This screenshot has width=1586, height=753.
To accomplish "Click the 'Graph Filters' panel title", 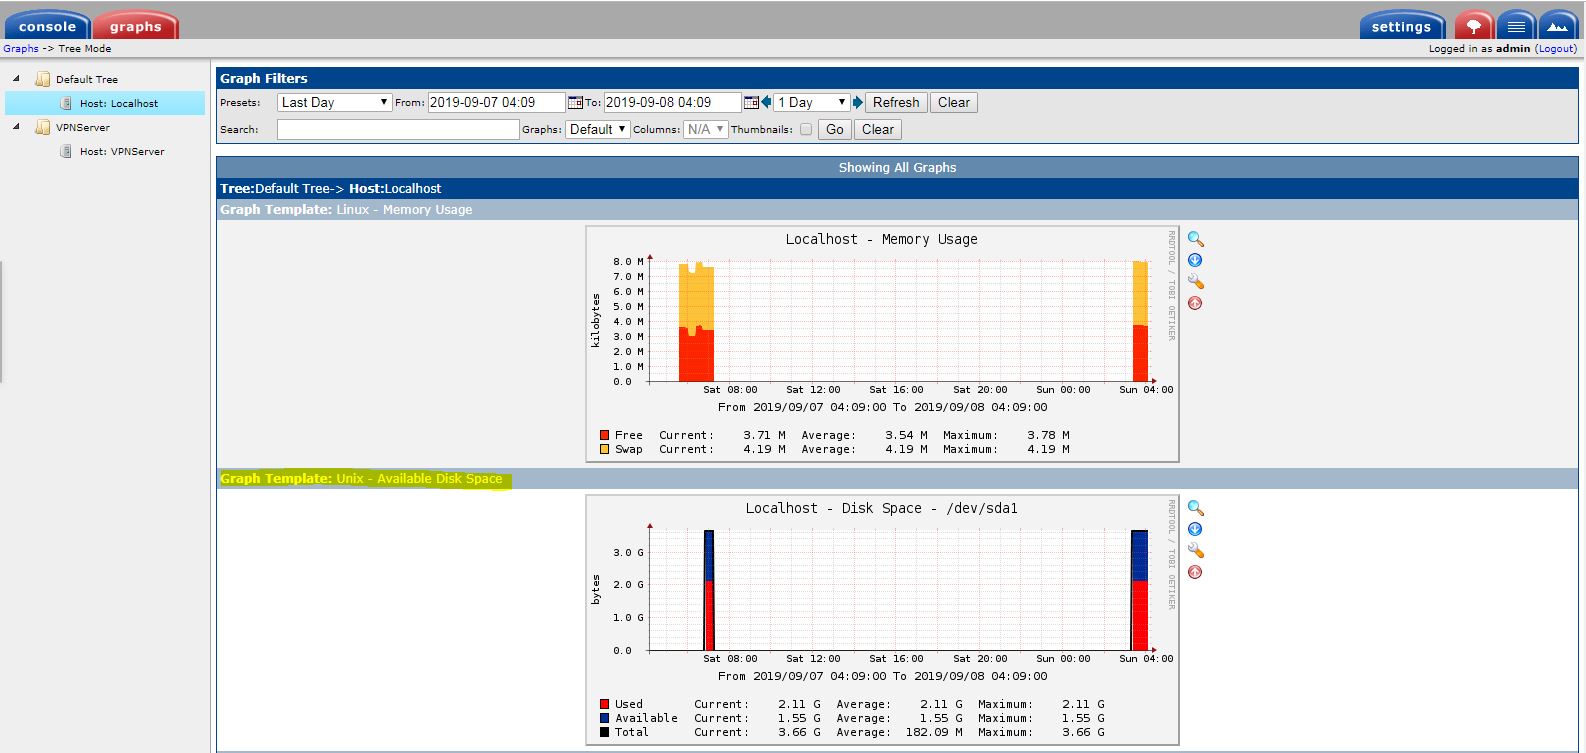I will pyautogui.click(x=264, y=78).
